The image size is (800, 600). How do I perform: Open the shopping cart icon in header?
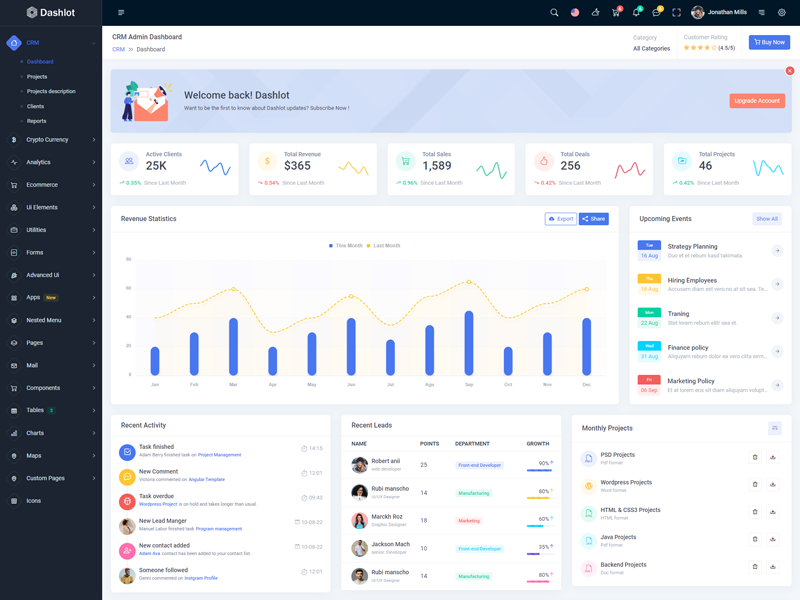[616, 13]
